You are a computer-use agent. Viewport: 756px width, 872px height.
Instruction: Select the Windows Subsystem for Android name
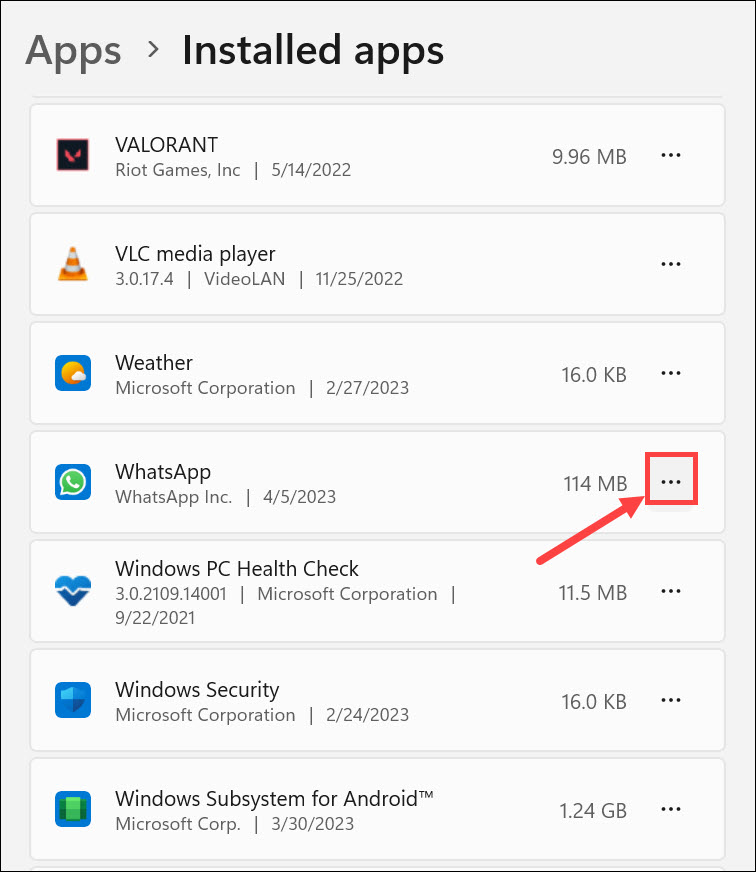point(274,799)
